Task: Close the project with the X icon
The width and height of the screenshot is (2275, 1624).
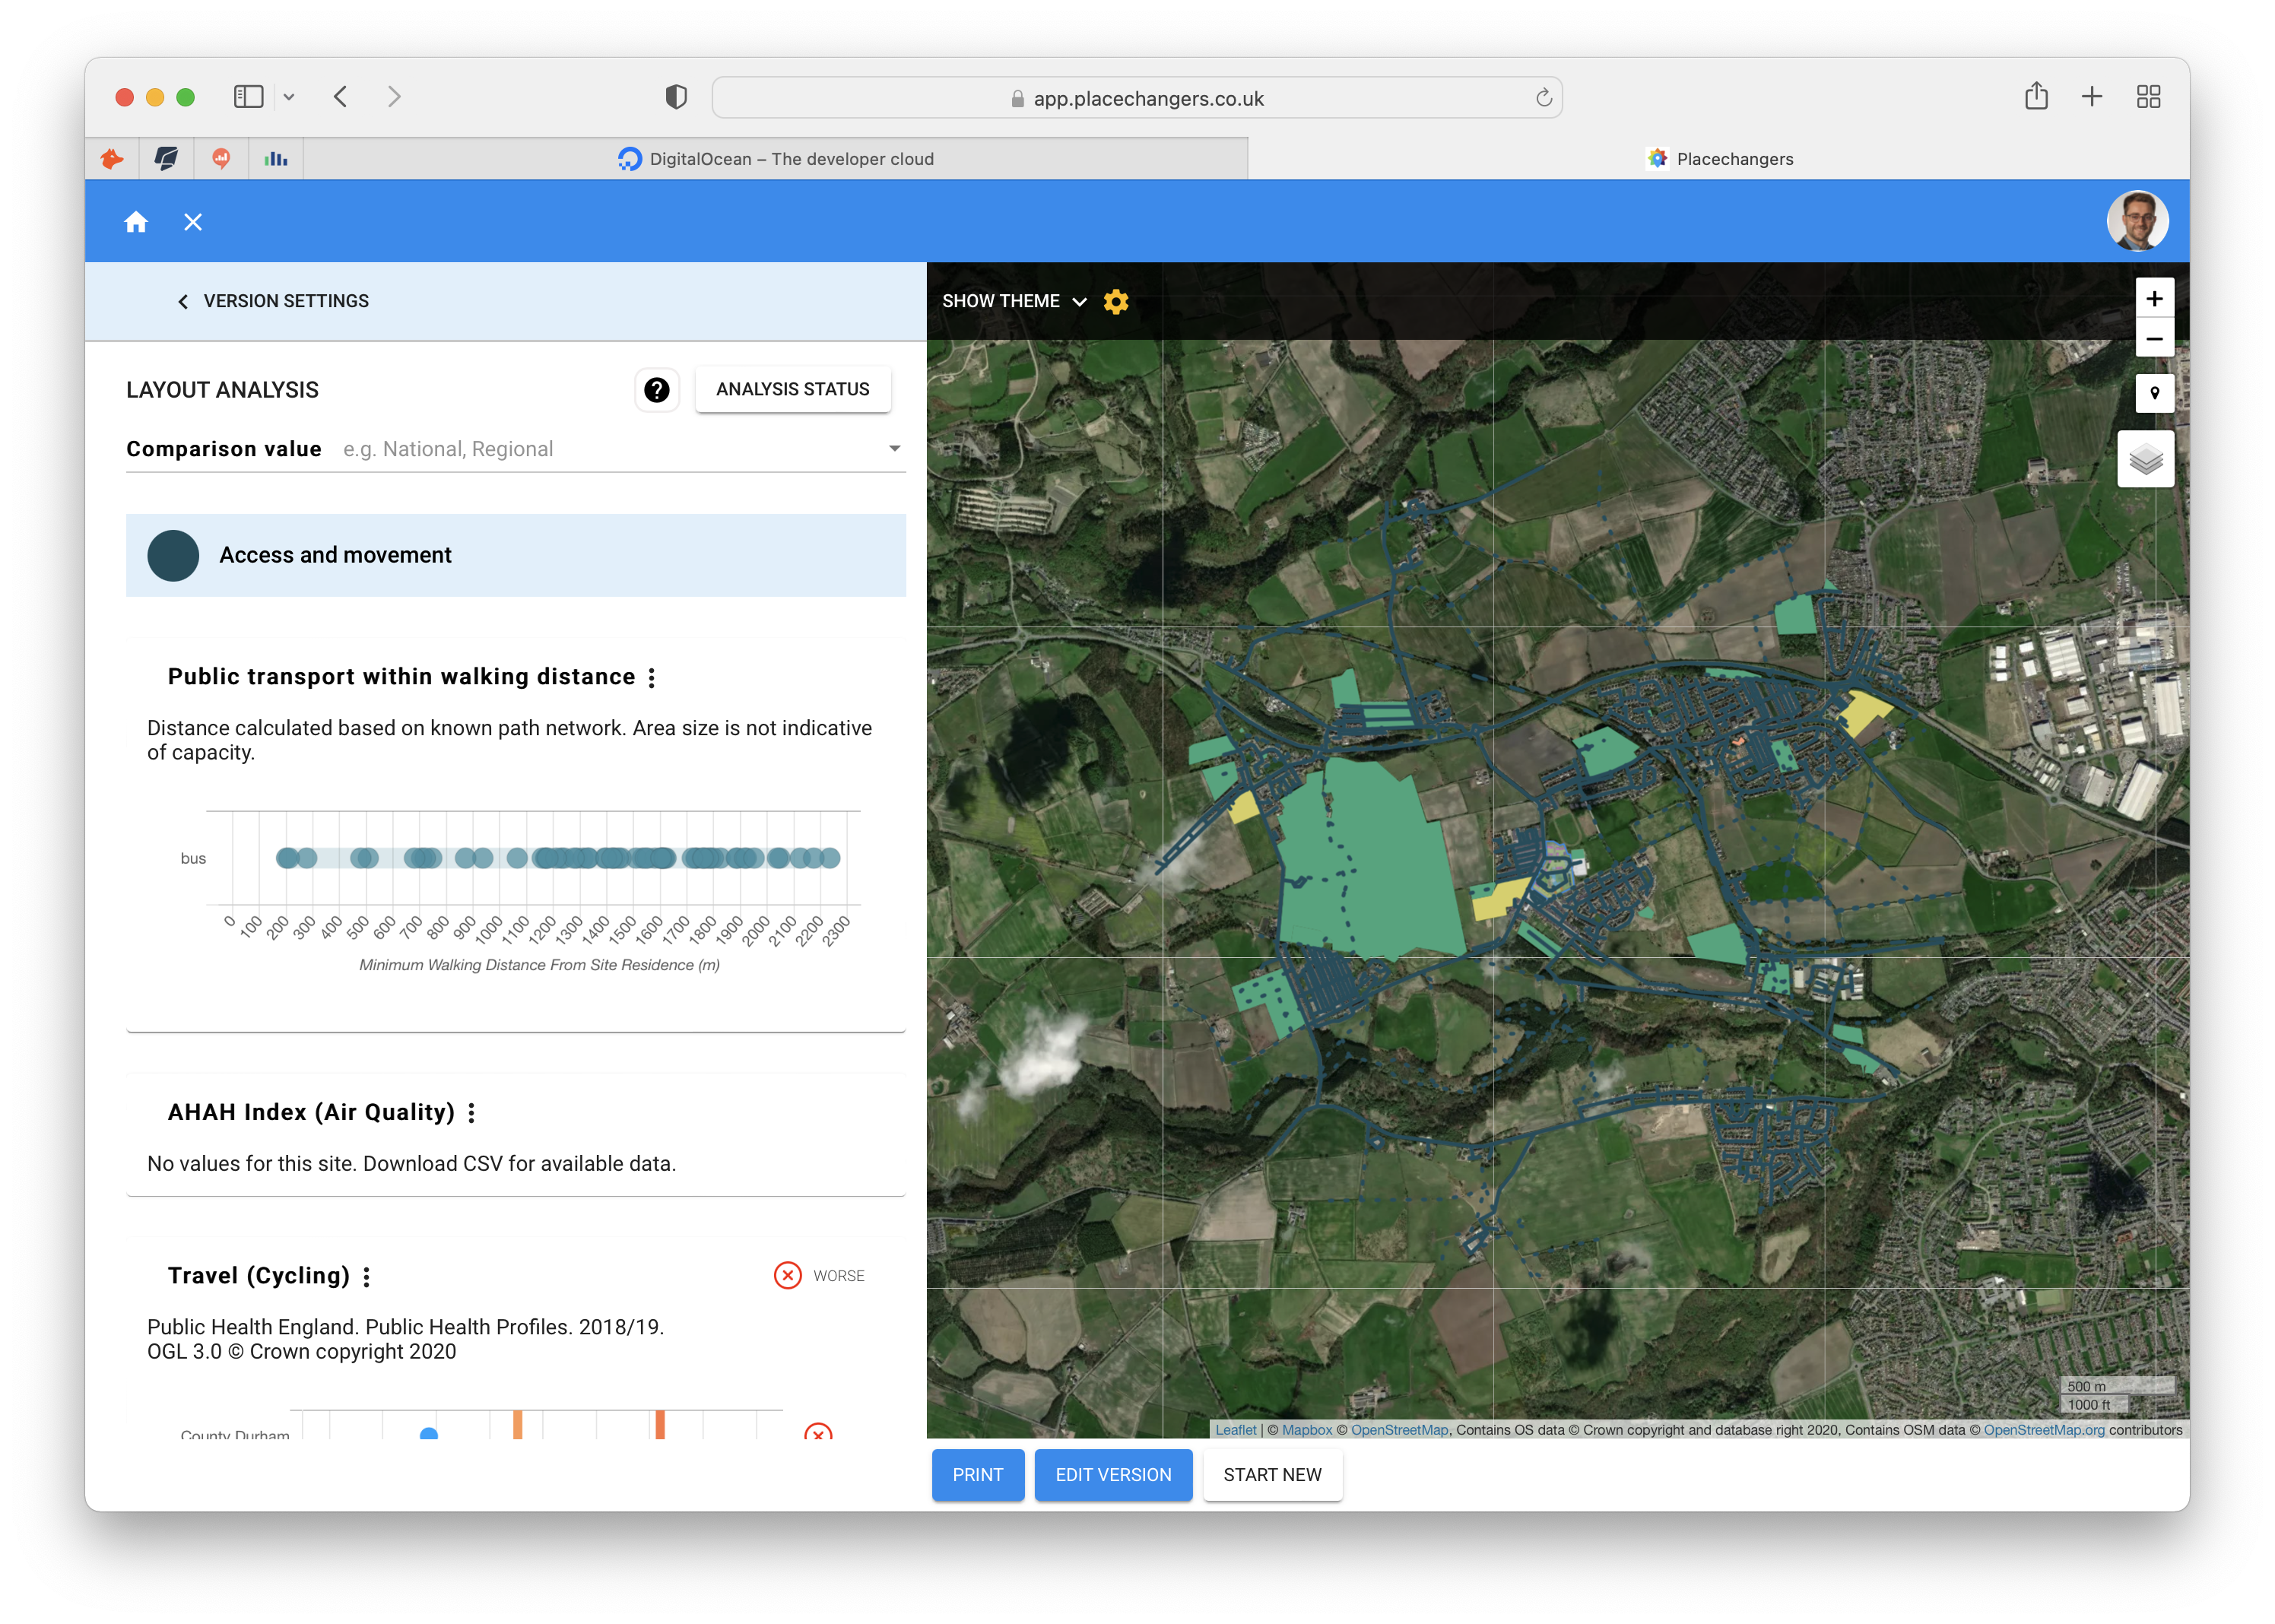Action: click(193, 222)
